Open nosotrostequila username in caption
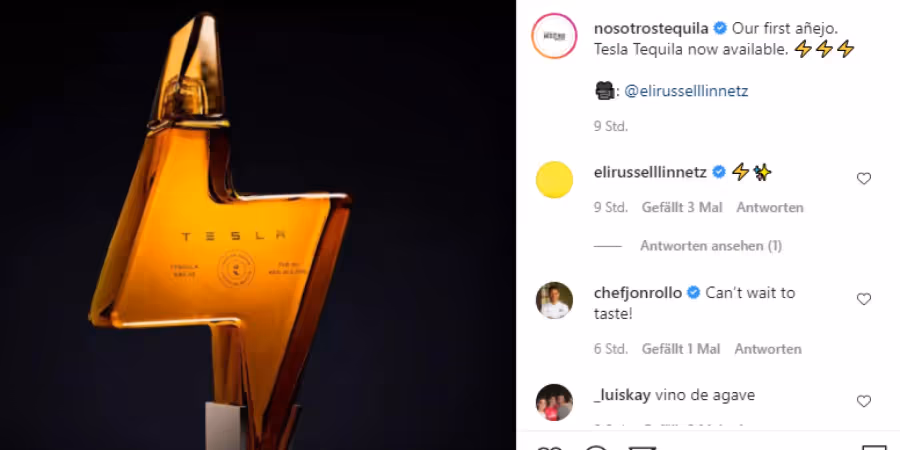This screenshot has width=900, height=450. tap(651, 29)
